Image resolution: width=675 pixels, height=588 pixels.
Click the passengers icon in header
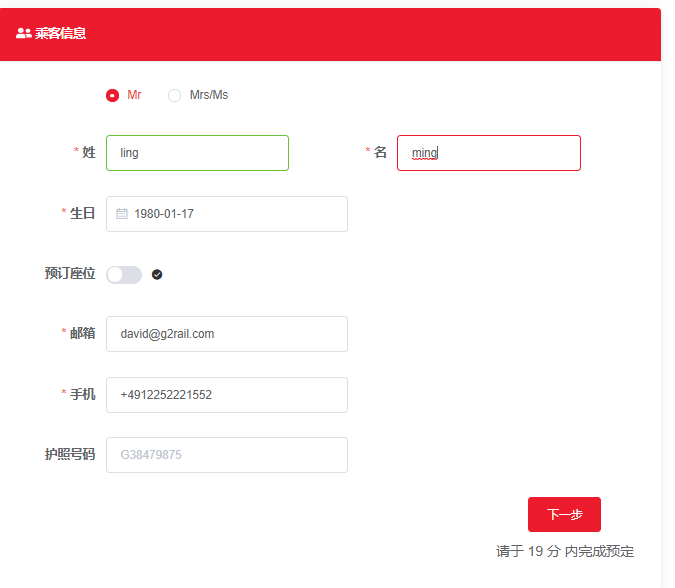pos(24,33)
